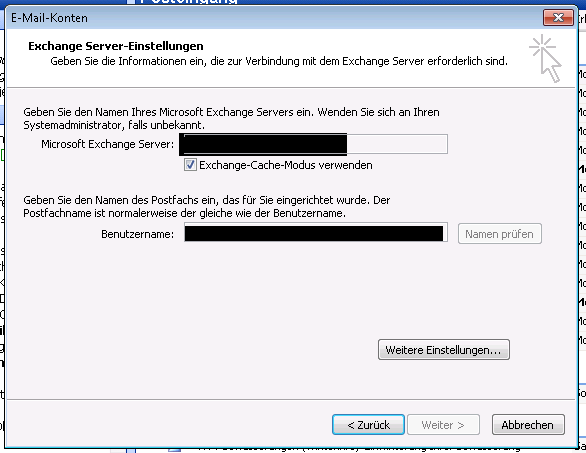
Task: Click the Benutzername label
Action: pos(138,234)
